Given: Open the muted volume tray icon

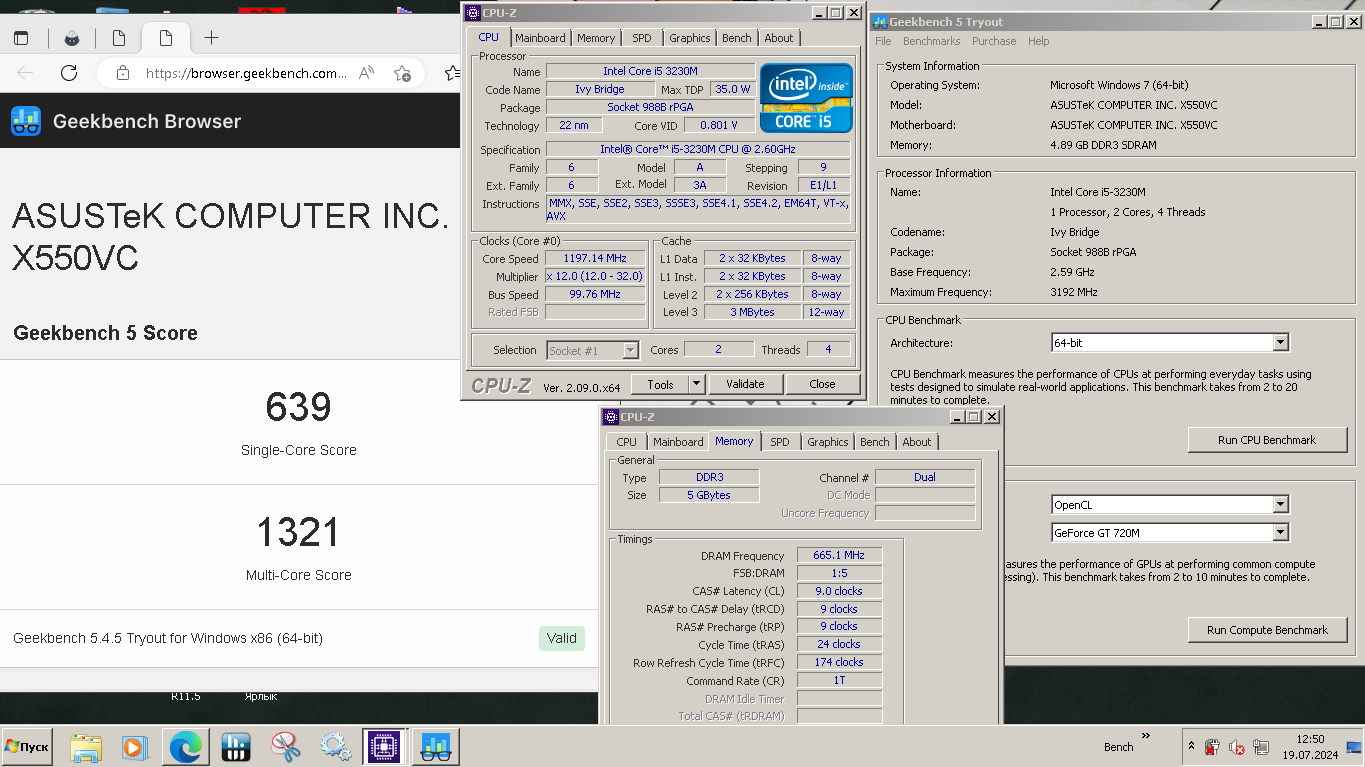Looking at the screenshot, I should point(1236,747).
